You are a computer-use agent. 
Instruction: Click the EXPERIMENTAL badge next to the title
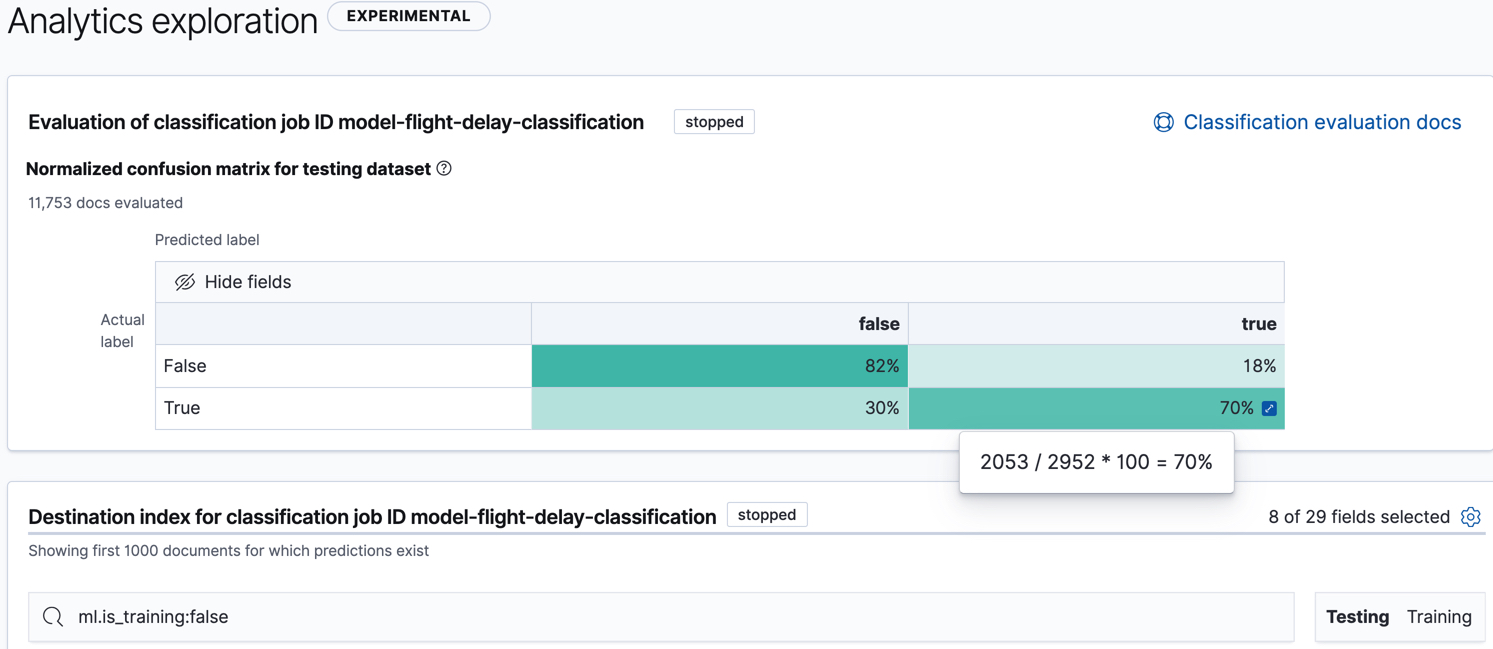[x=408, y=16]
